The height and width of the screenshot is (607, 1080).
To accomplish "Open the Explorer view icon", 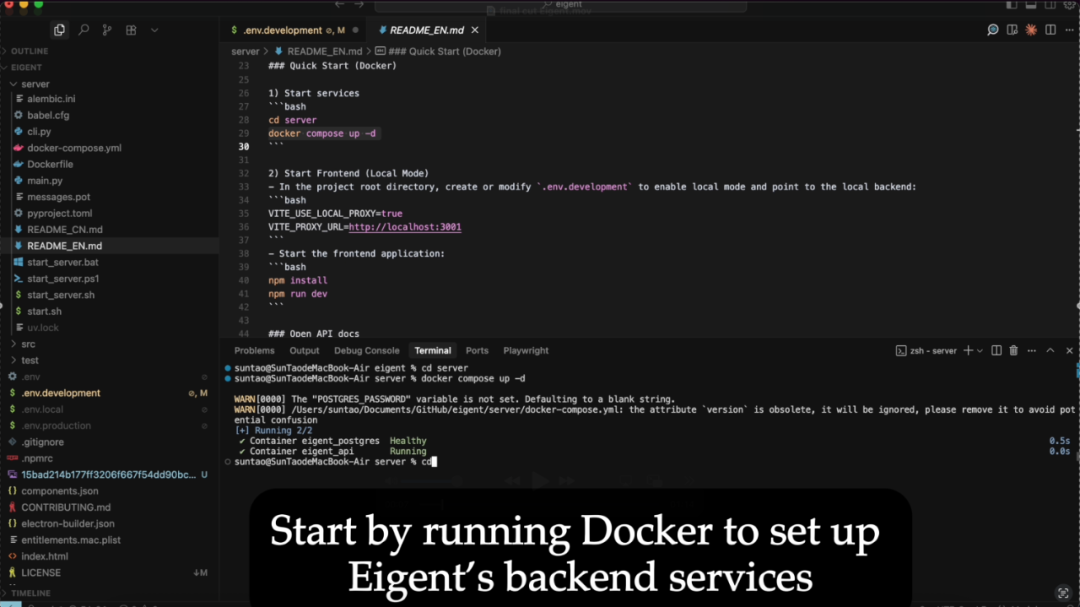I will [59, 30].
